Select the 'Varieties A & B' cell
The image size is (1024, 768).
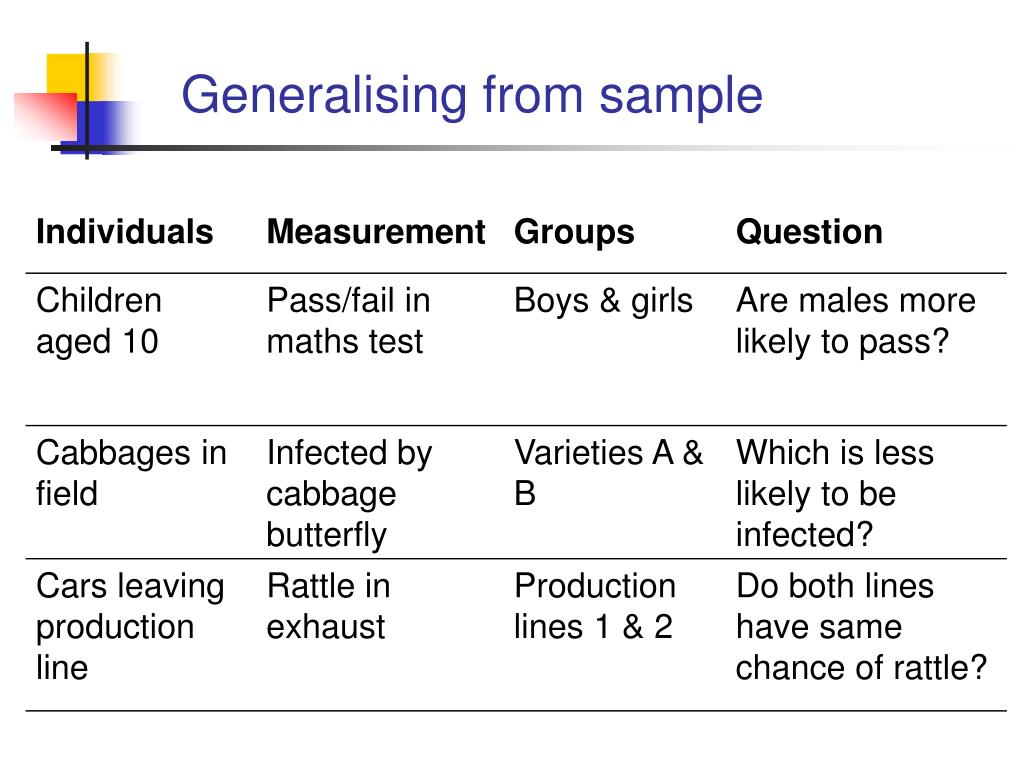click(x=609, y=473)
